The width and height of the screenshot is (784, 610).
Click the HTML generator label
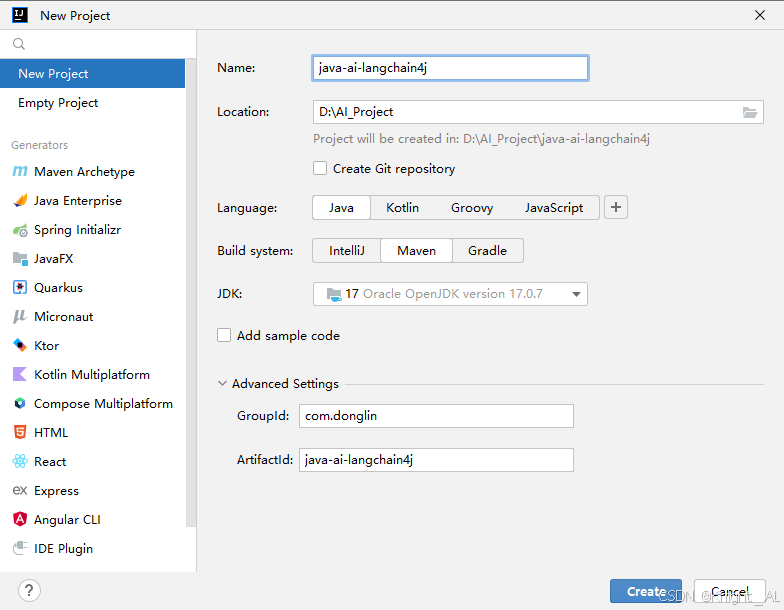coord(51,432)
